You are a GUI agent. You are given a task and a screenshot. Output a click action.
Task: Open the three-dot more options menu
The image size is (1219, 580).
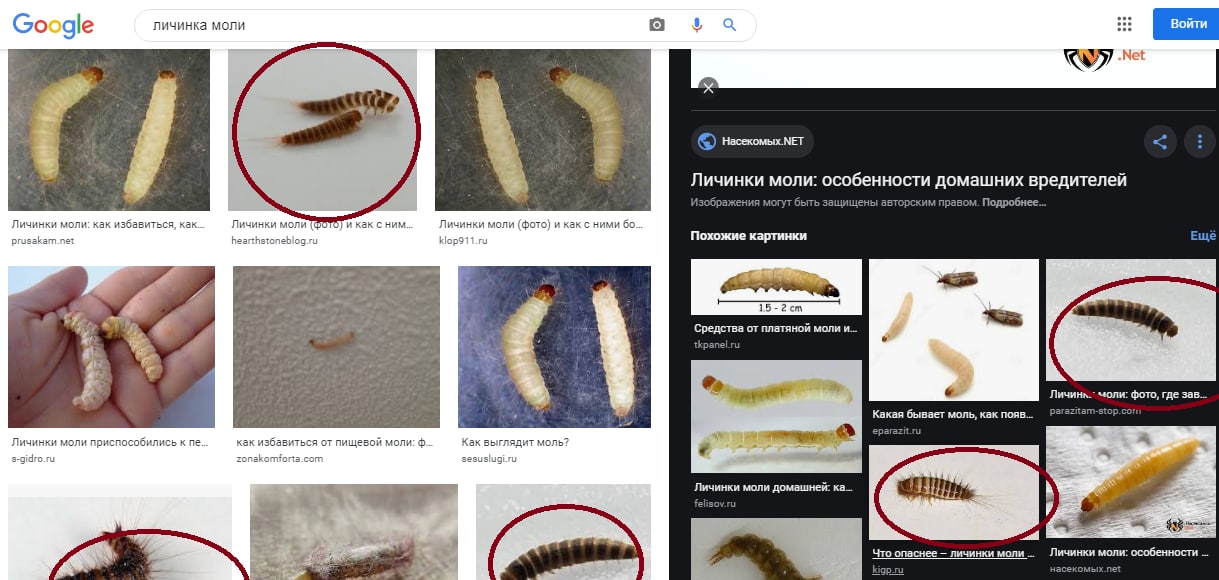pos(1199,141)
